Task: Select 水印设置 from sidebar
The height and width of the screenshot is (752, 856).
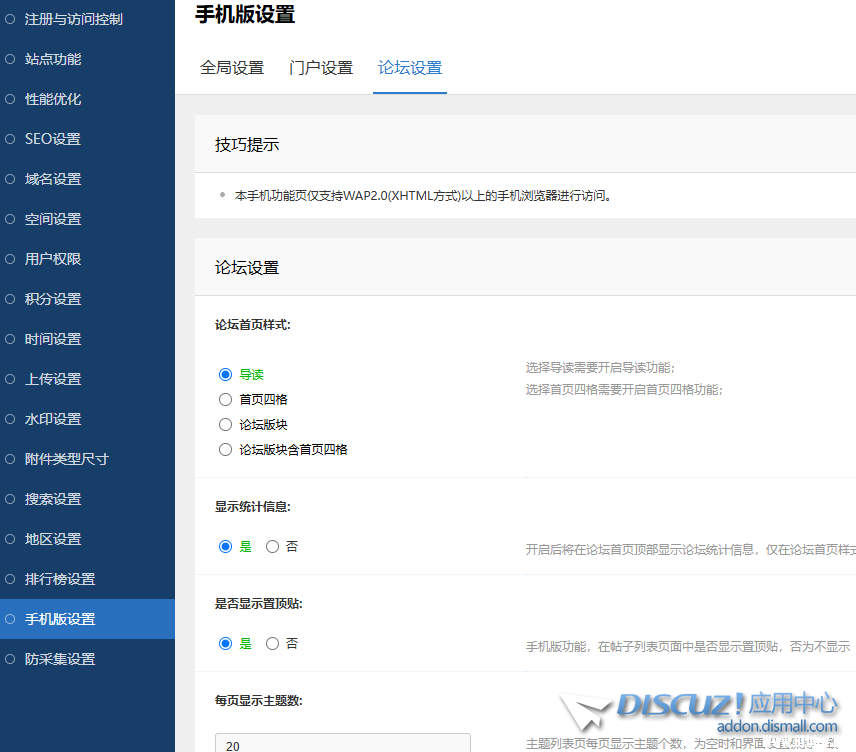Action: pyautogui.click(x=53, y=419)
